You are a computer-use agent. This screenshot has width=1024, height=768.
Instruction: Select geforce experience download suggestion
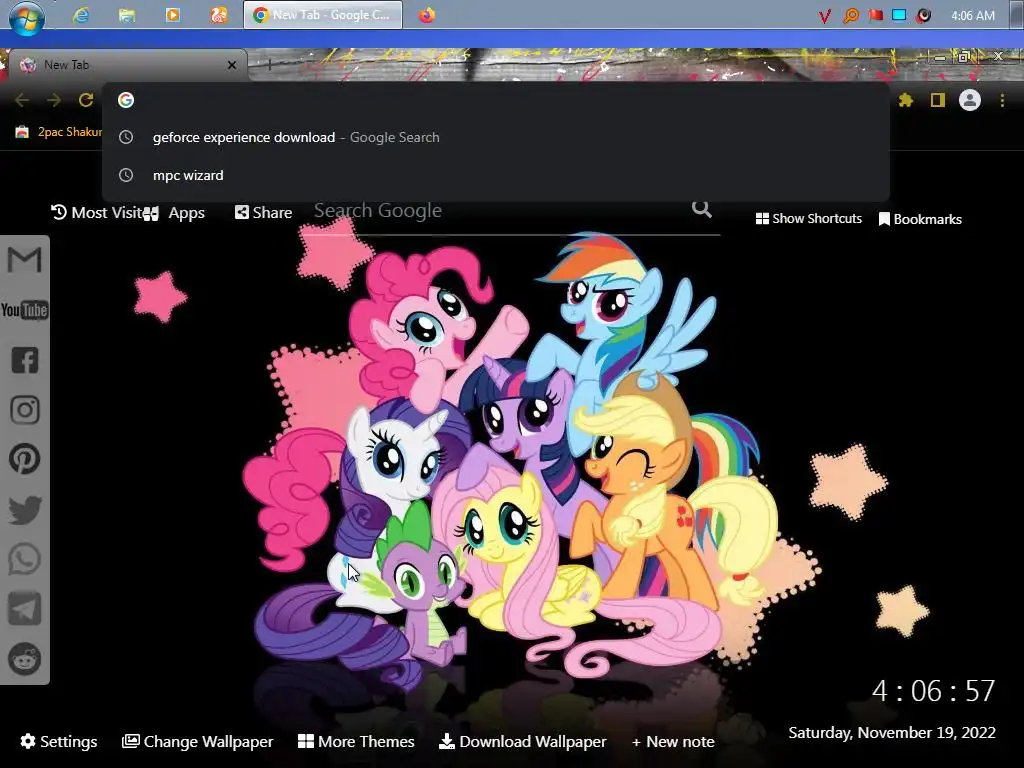click(x=496, y=137)
